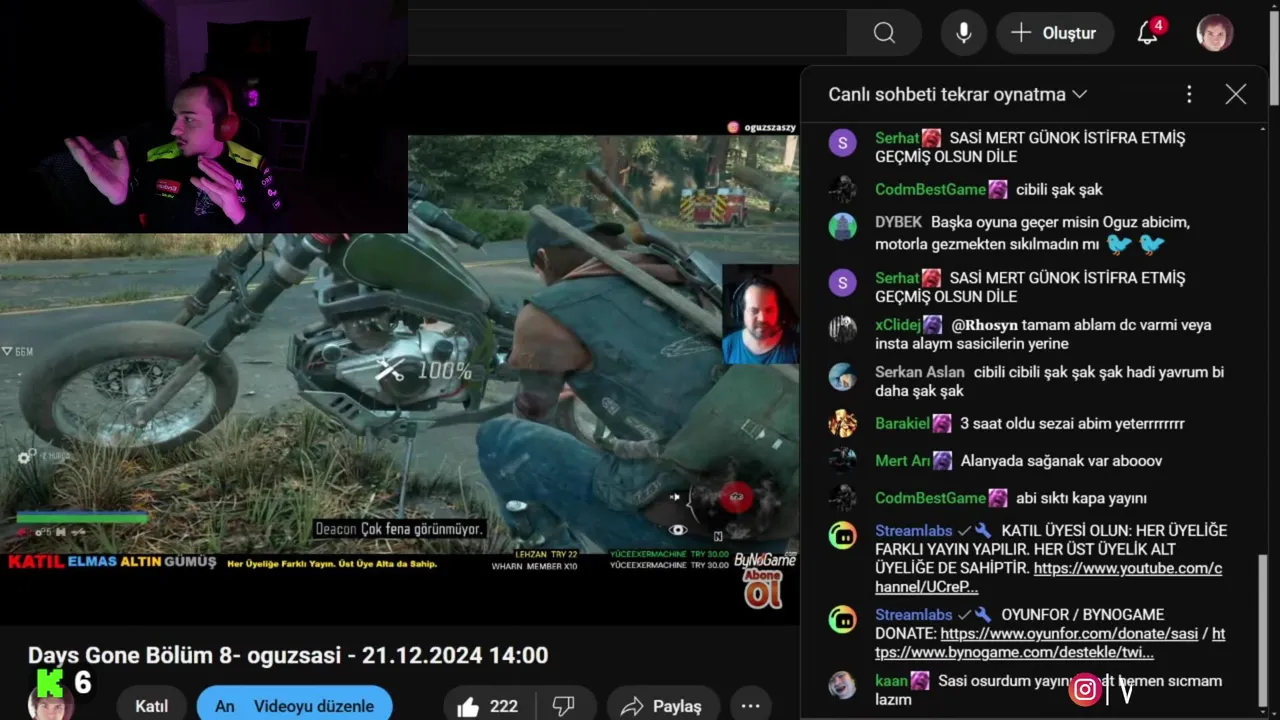Click Serkan Aslan chat username

(920, 372)
